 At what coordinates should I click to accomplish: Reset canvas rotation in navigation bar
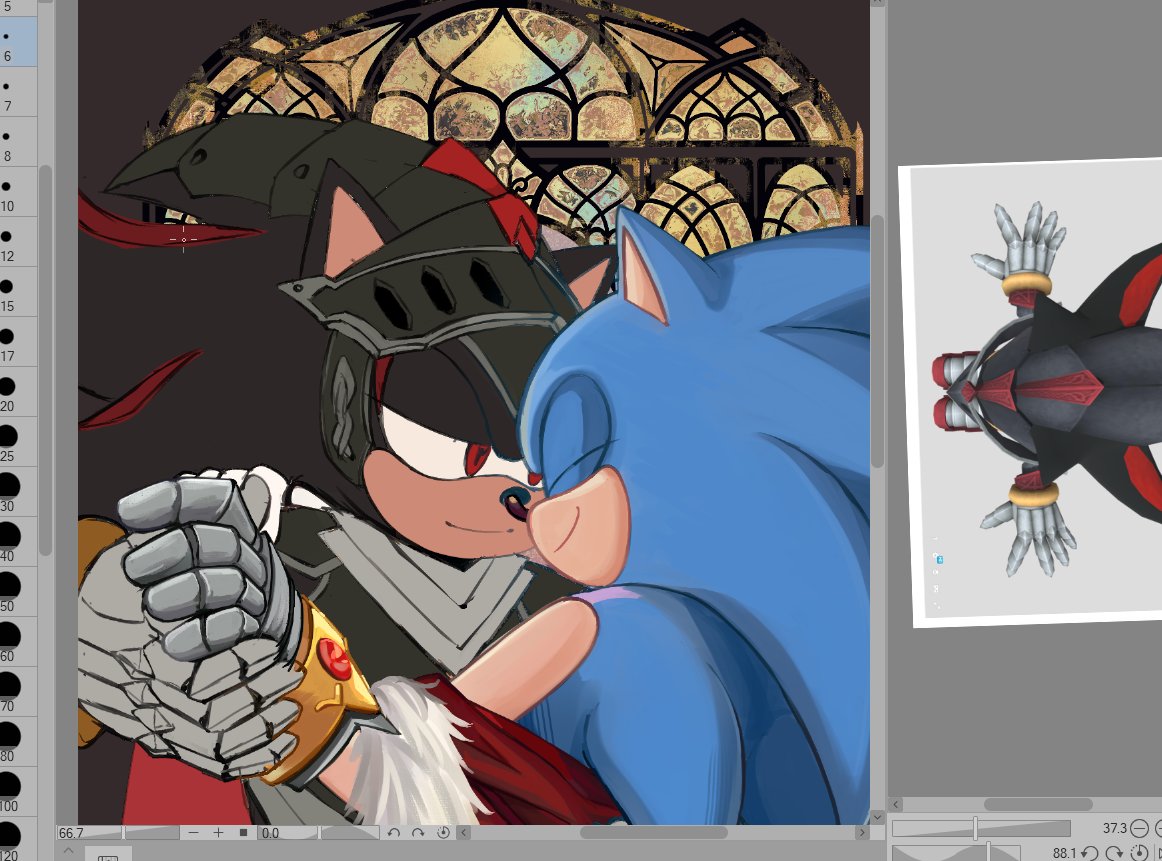(x=443, y=833)
